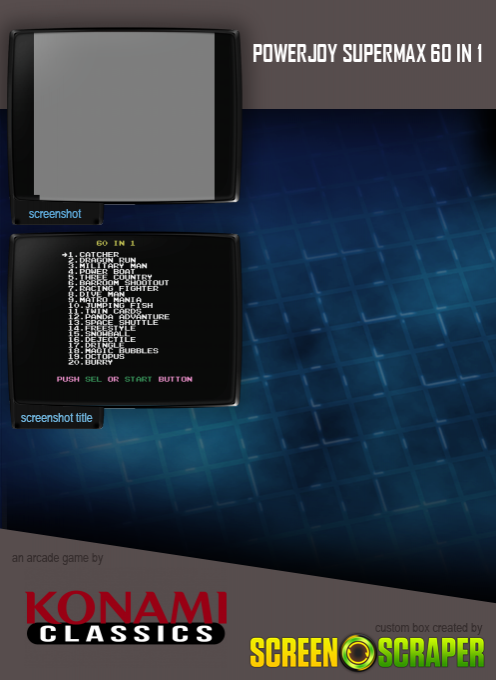The image size is (496, 680).
Task: Click the green circular ScreenScraper emblem
Action: [x=358, y=653]
